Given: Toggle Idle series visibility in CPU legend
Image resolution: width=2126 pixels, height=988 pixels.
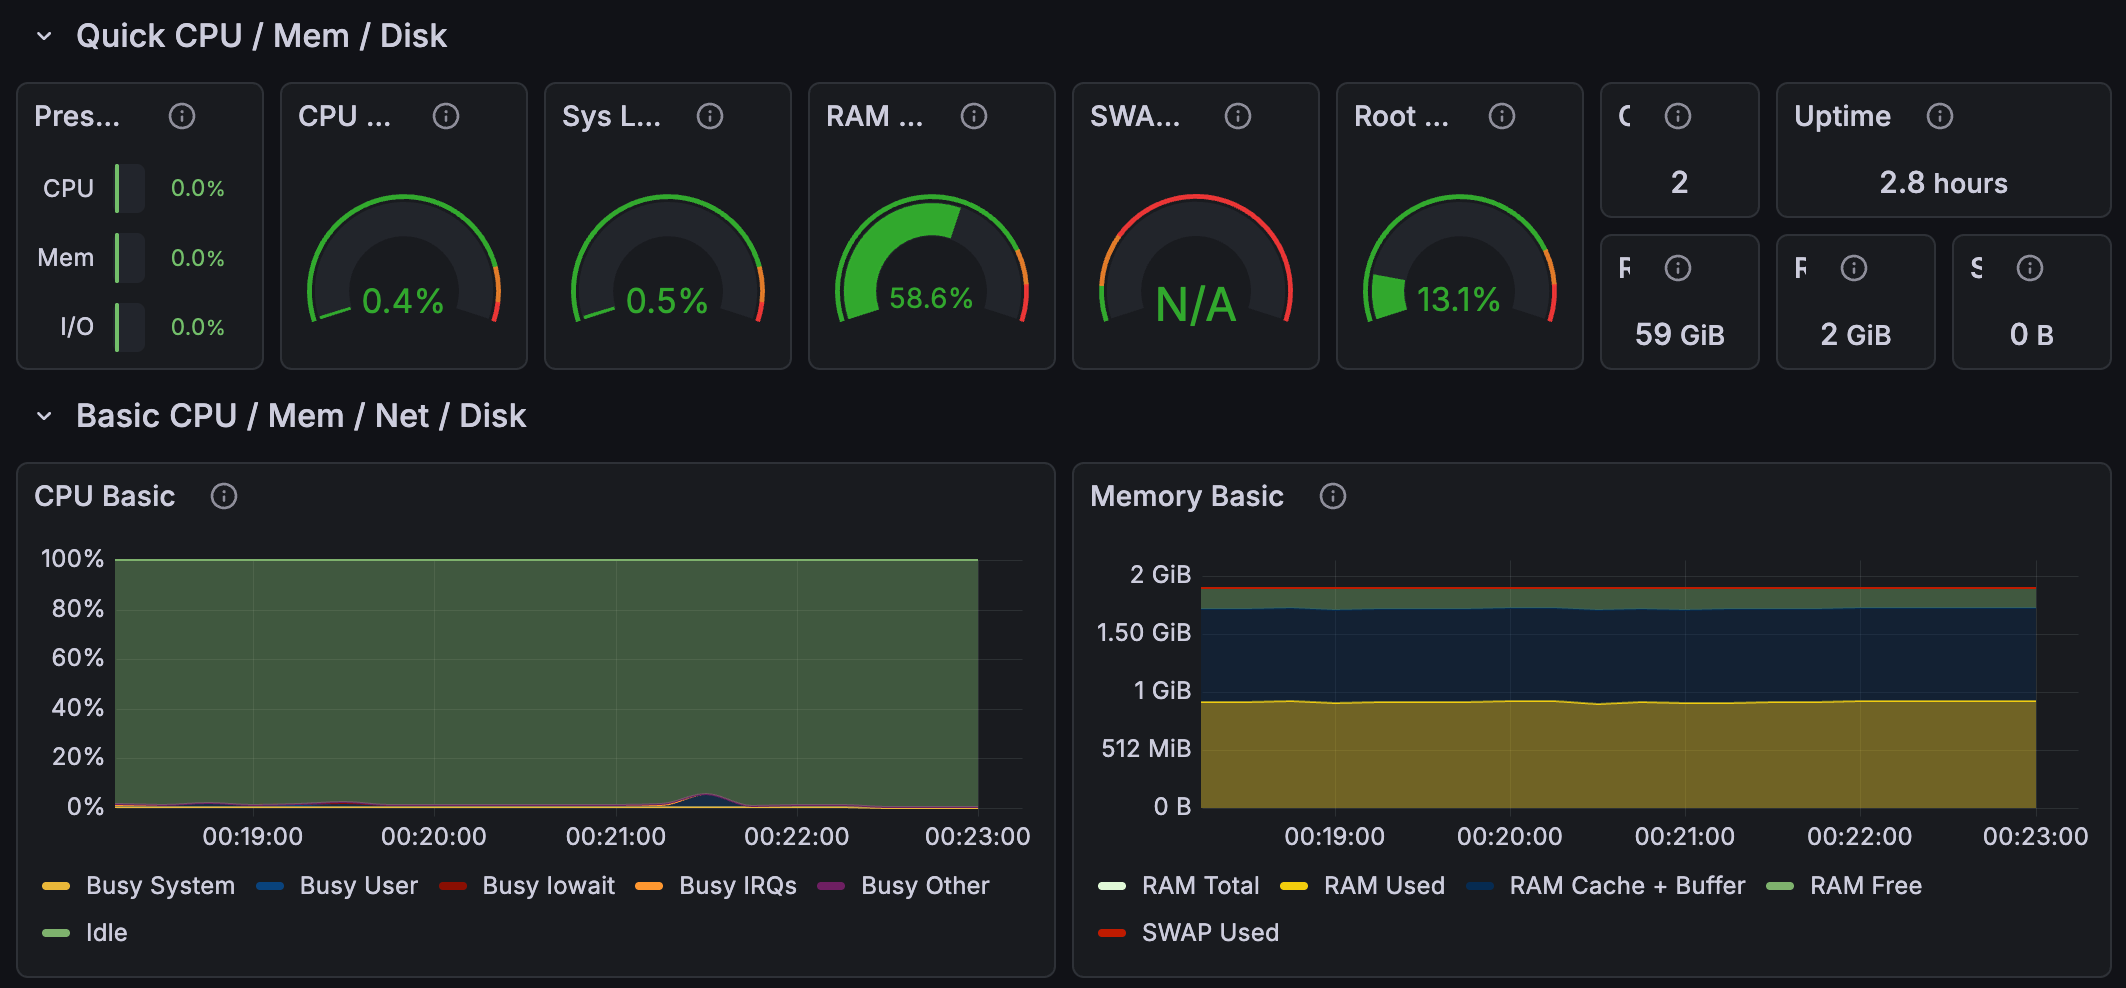Looking at the screenshot, I should (x=106, y=933).
